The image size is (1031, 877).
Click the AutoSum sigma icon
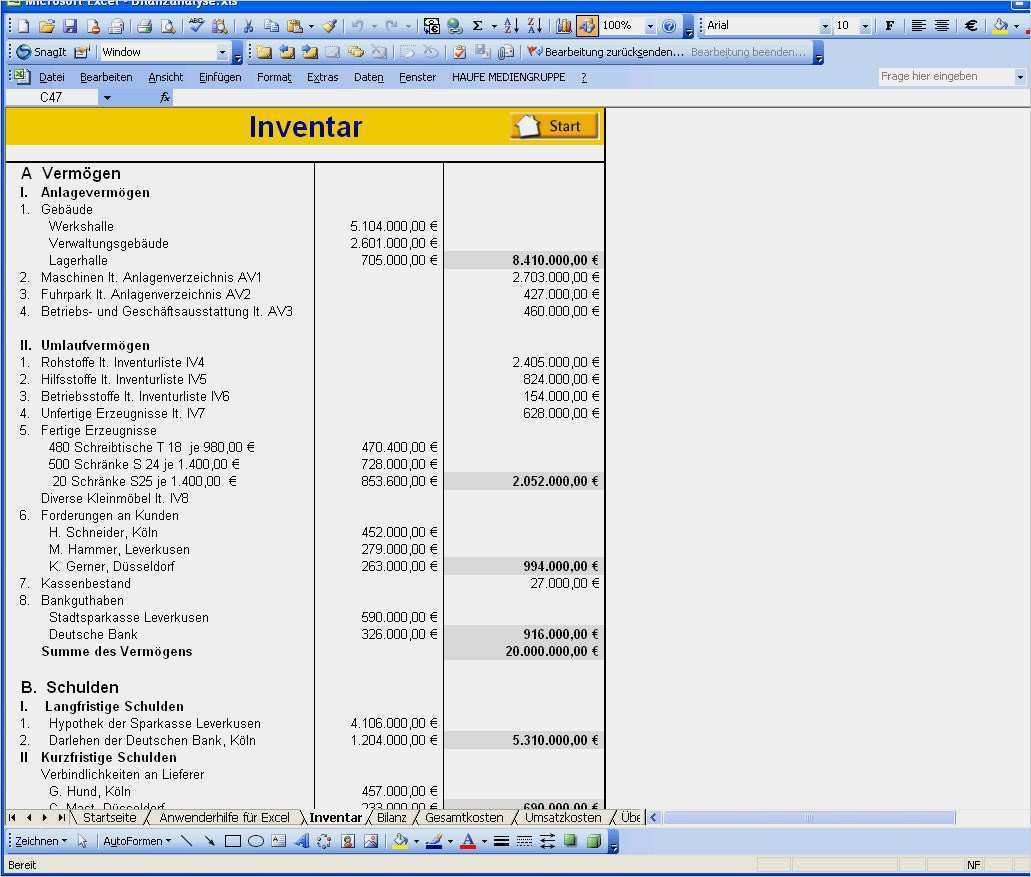(477, 26)
